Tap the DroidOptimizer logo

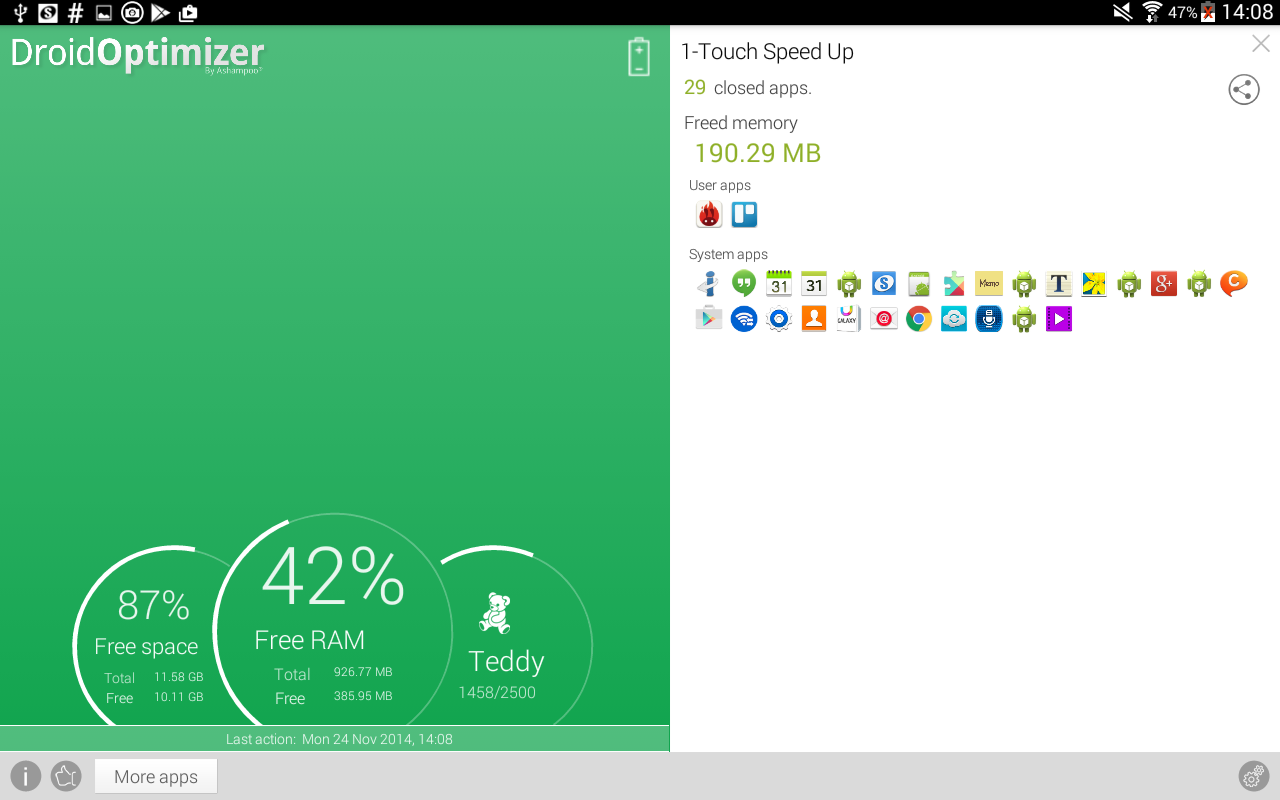[x=137, y=54]
